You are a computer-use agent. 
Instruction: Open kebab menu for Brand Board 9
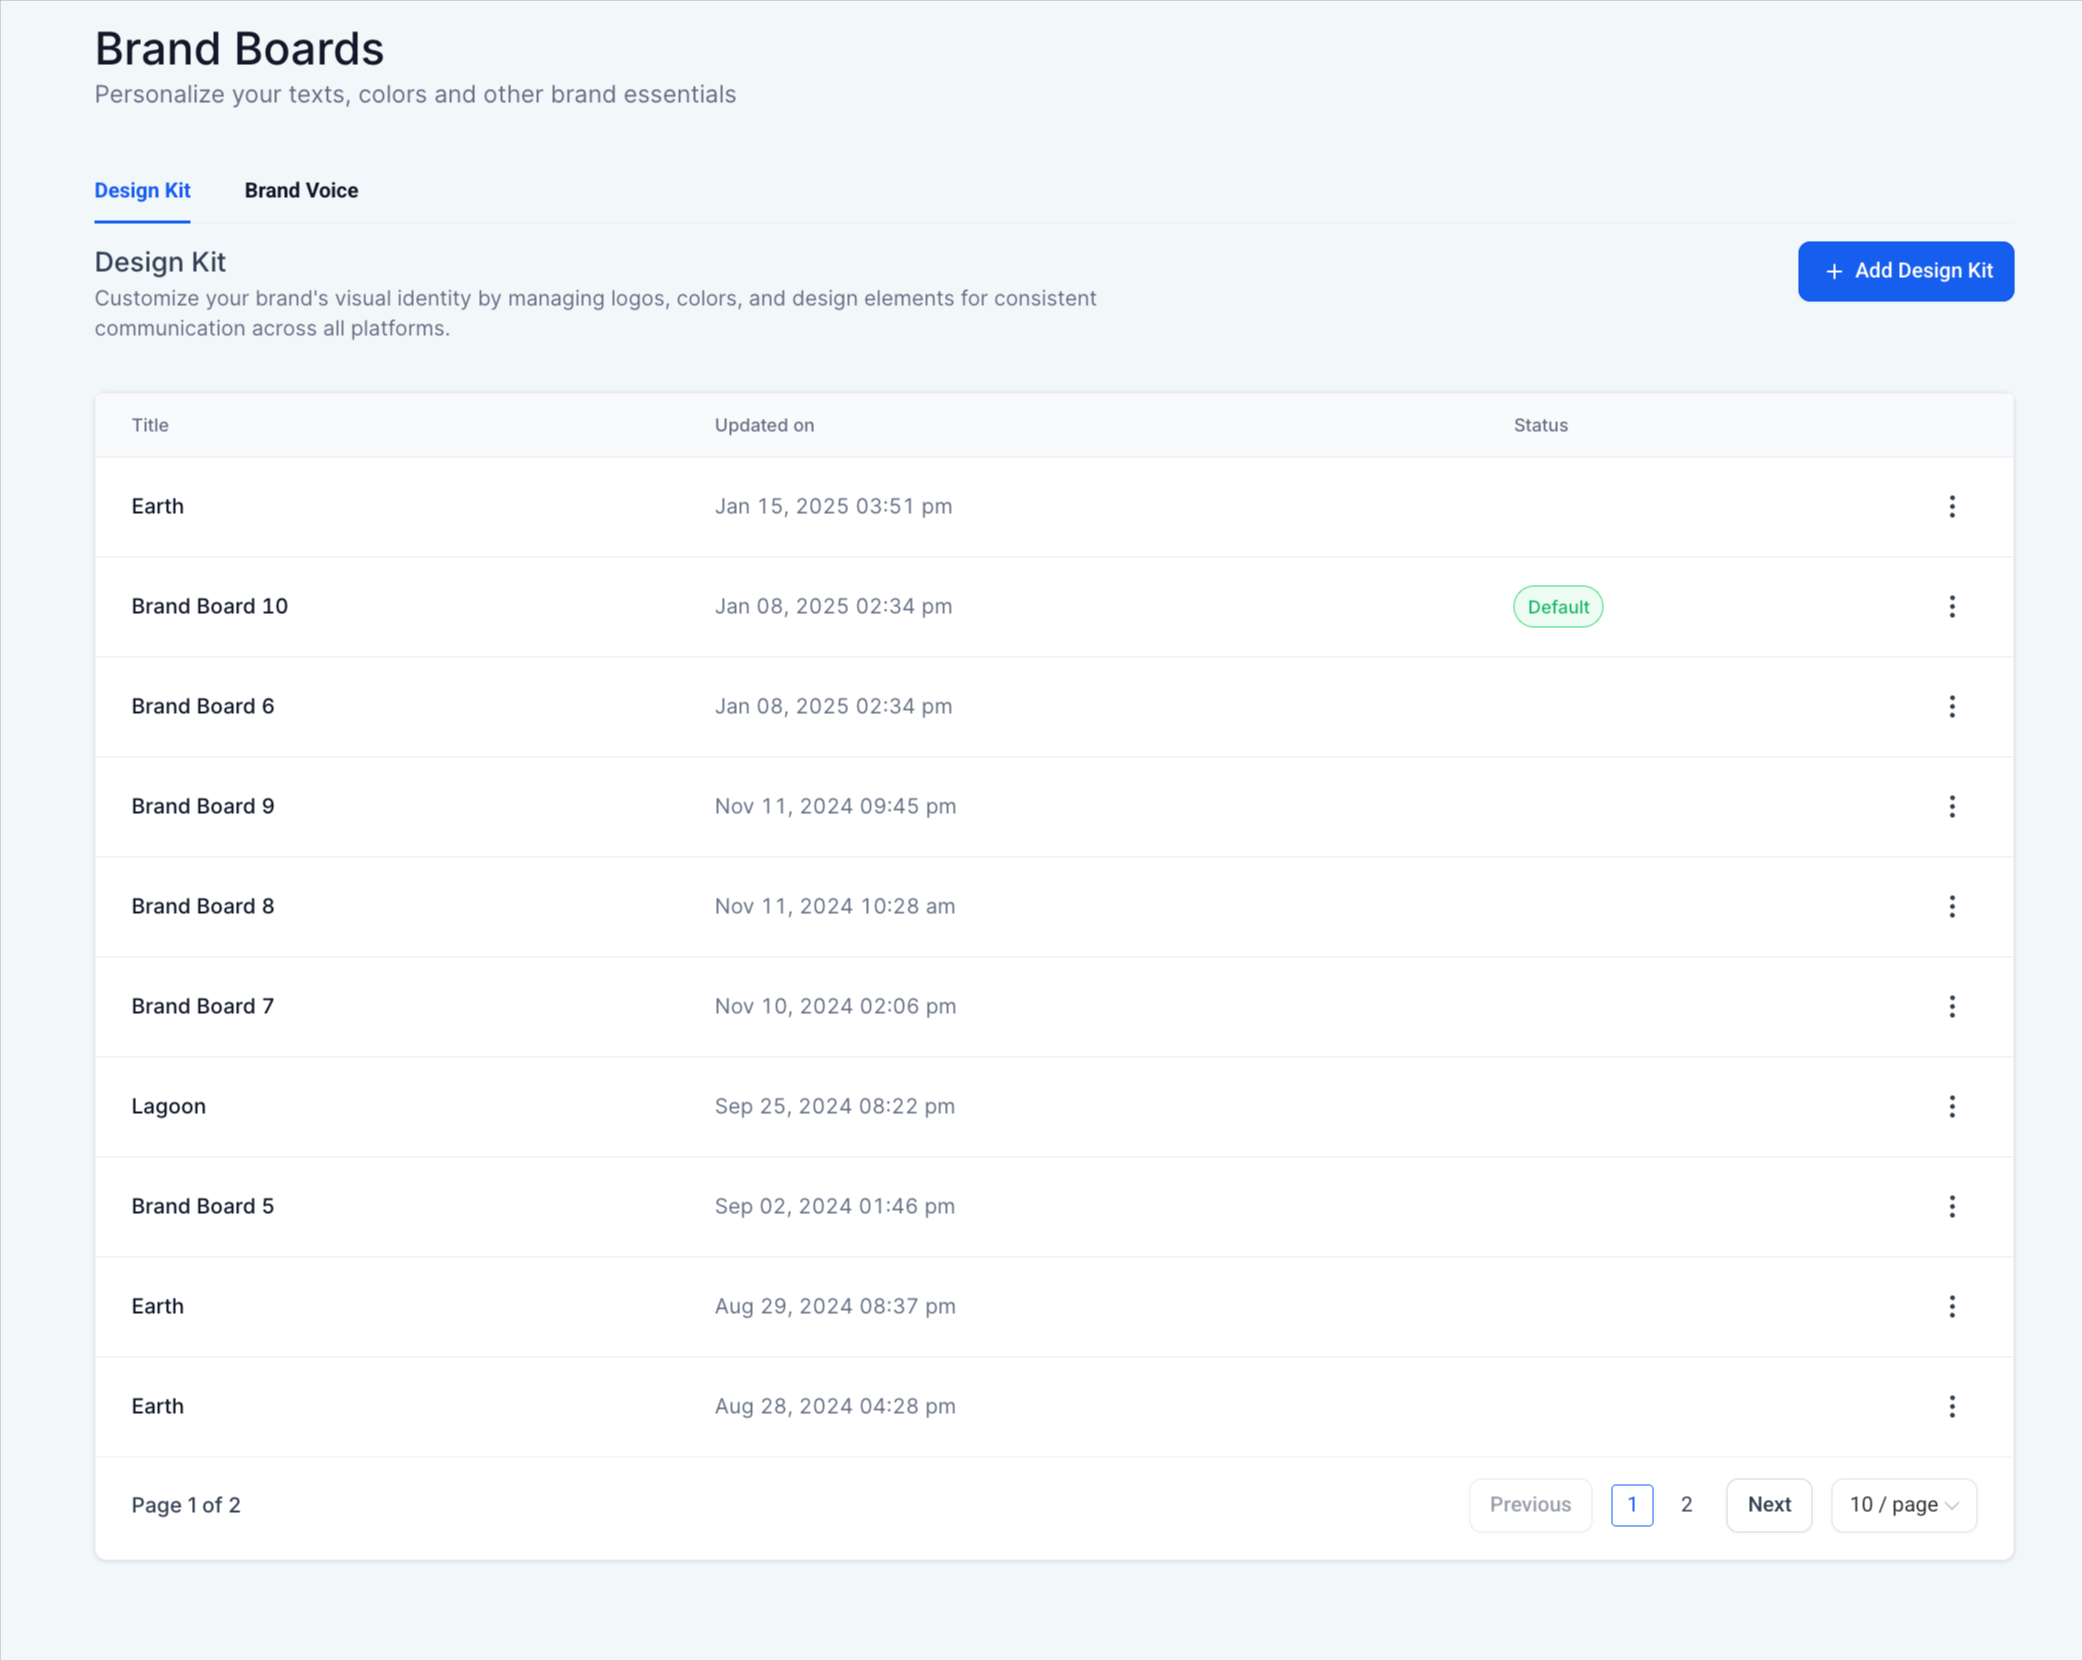[x=1951, y=806]
